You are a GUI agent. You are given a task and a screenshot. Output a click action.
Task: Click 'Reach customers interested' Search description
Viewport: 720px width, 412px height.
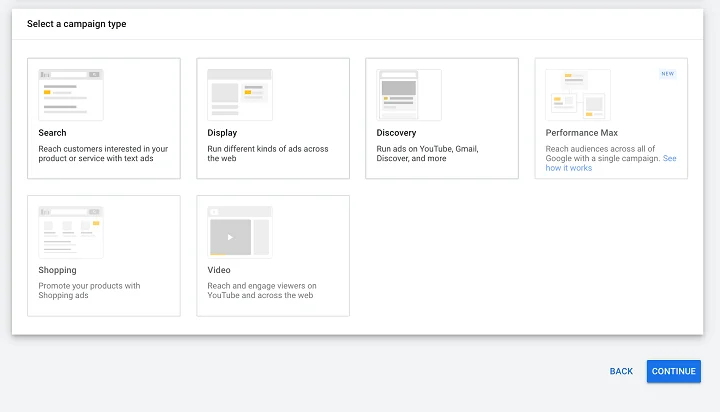[103, 153]
